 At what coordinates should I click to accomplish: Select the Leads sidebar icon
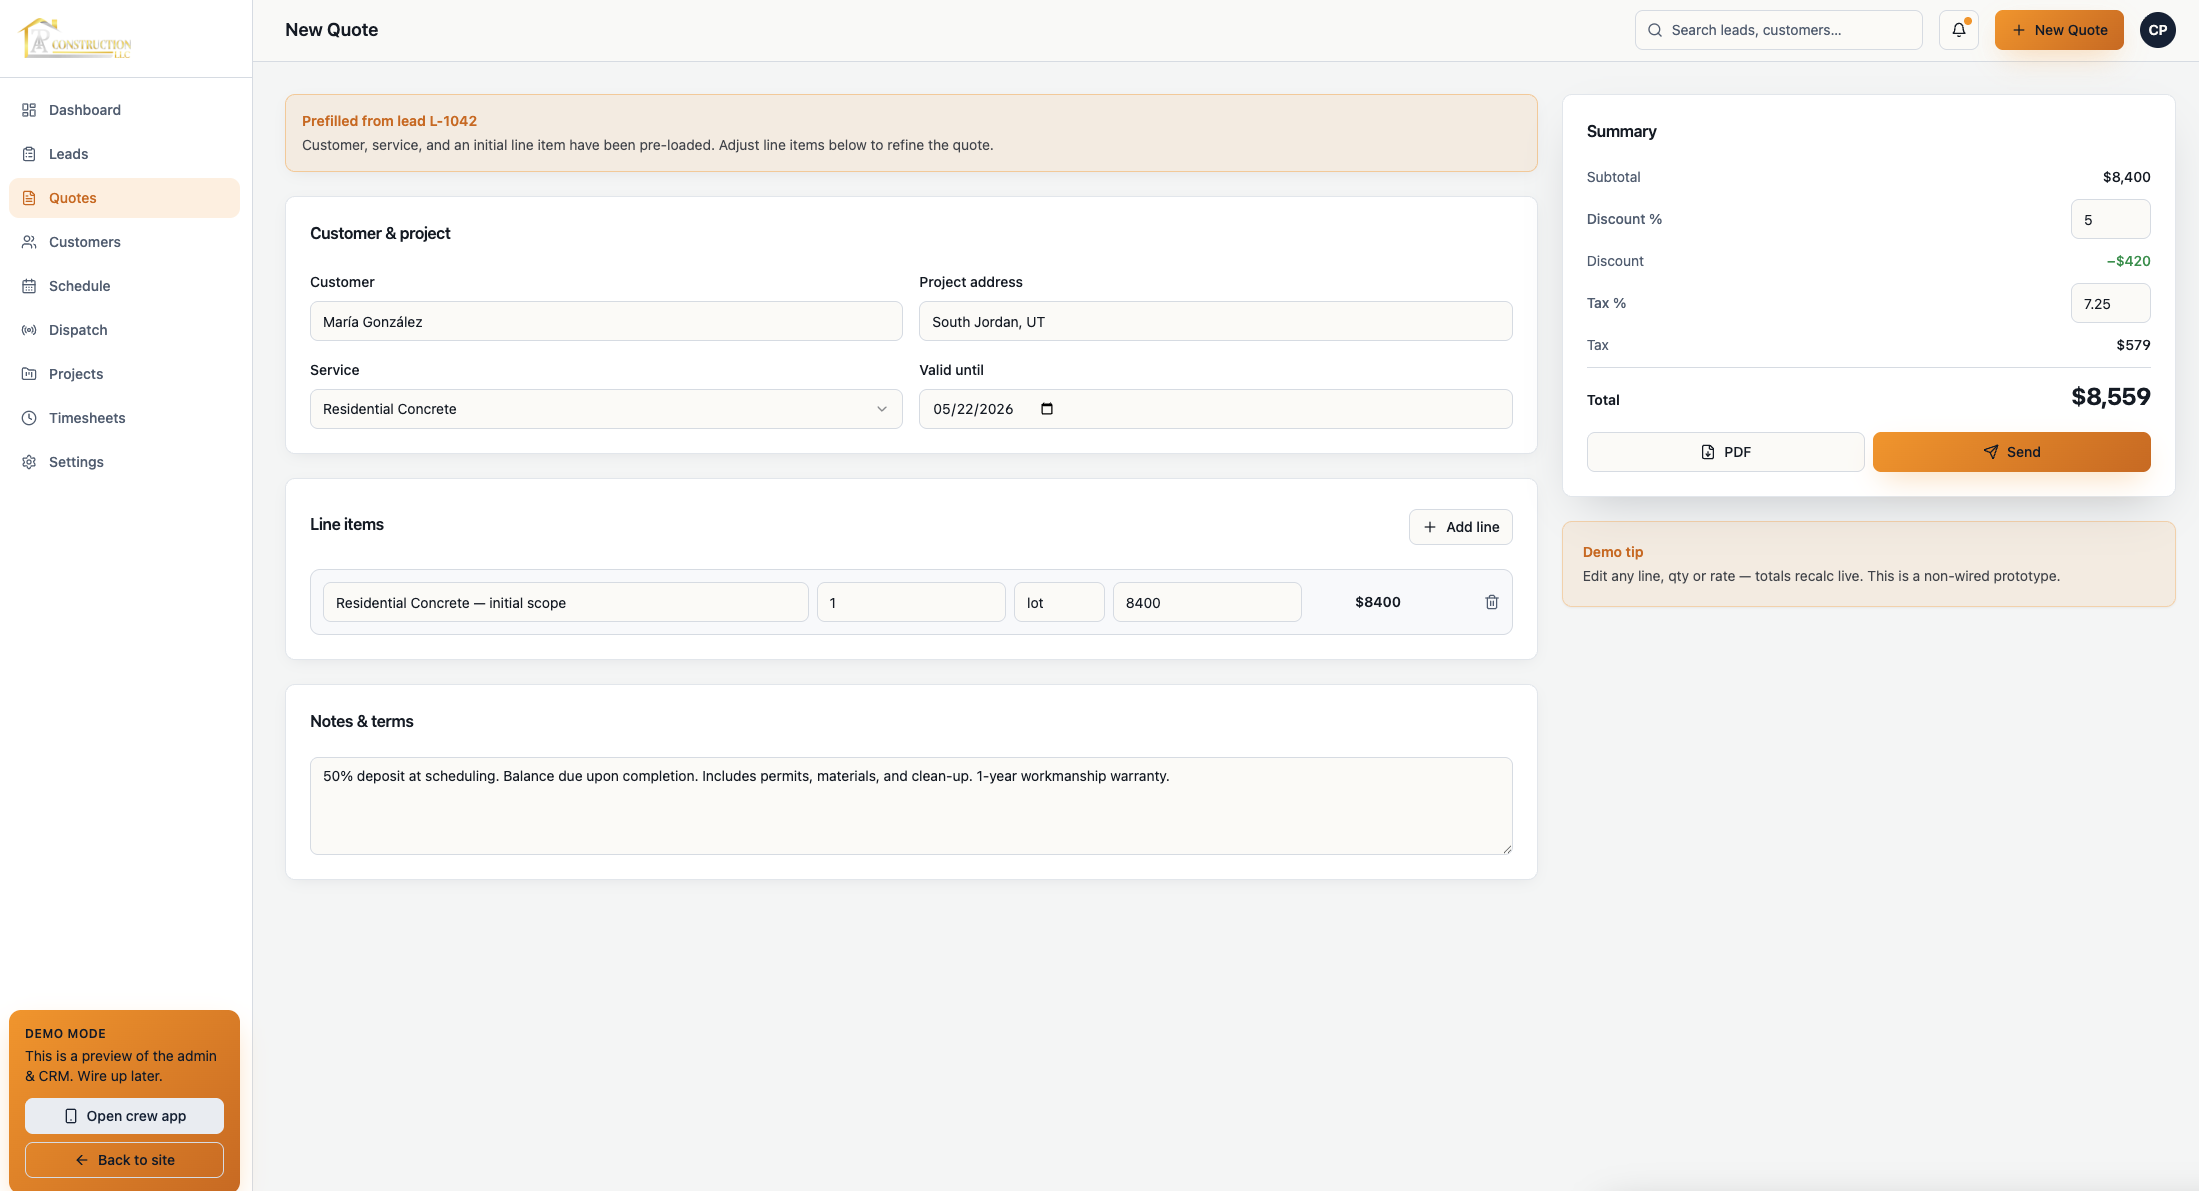(x=30, y=154)
